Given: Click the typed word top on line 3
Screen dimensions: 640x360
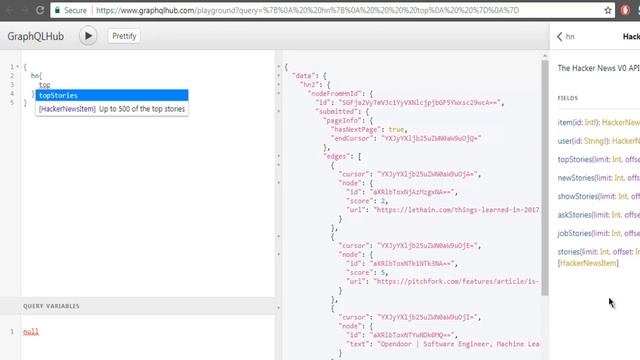Looking at the screenshot, I should pos(44,85).
